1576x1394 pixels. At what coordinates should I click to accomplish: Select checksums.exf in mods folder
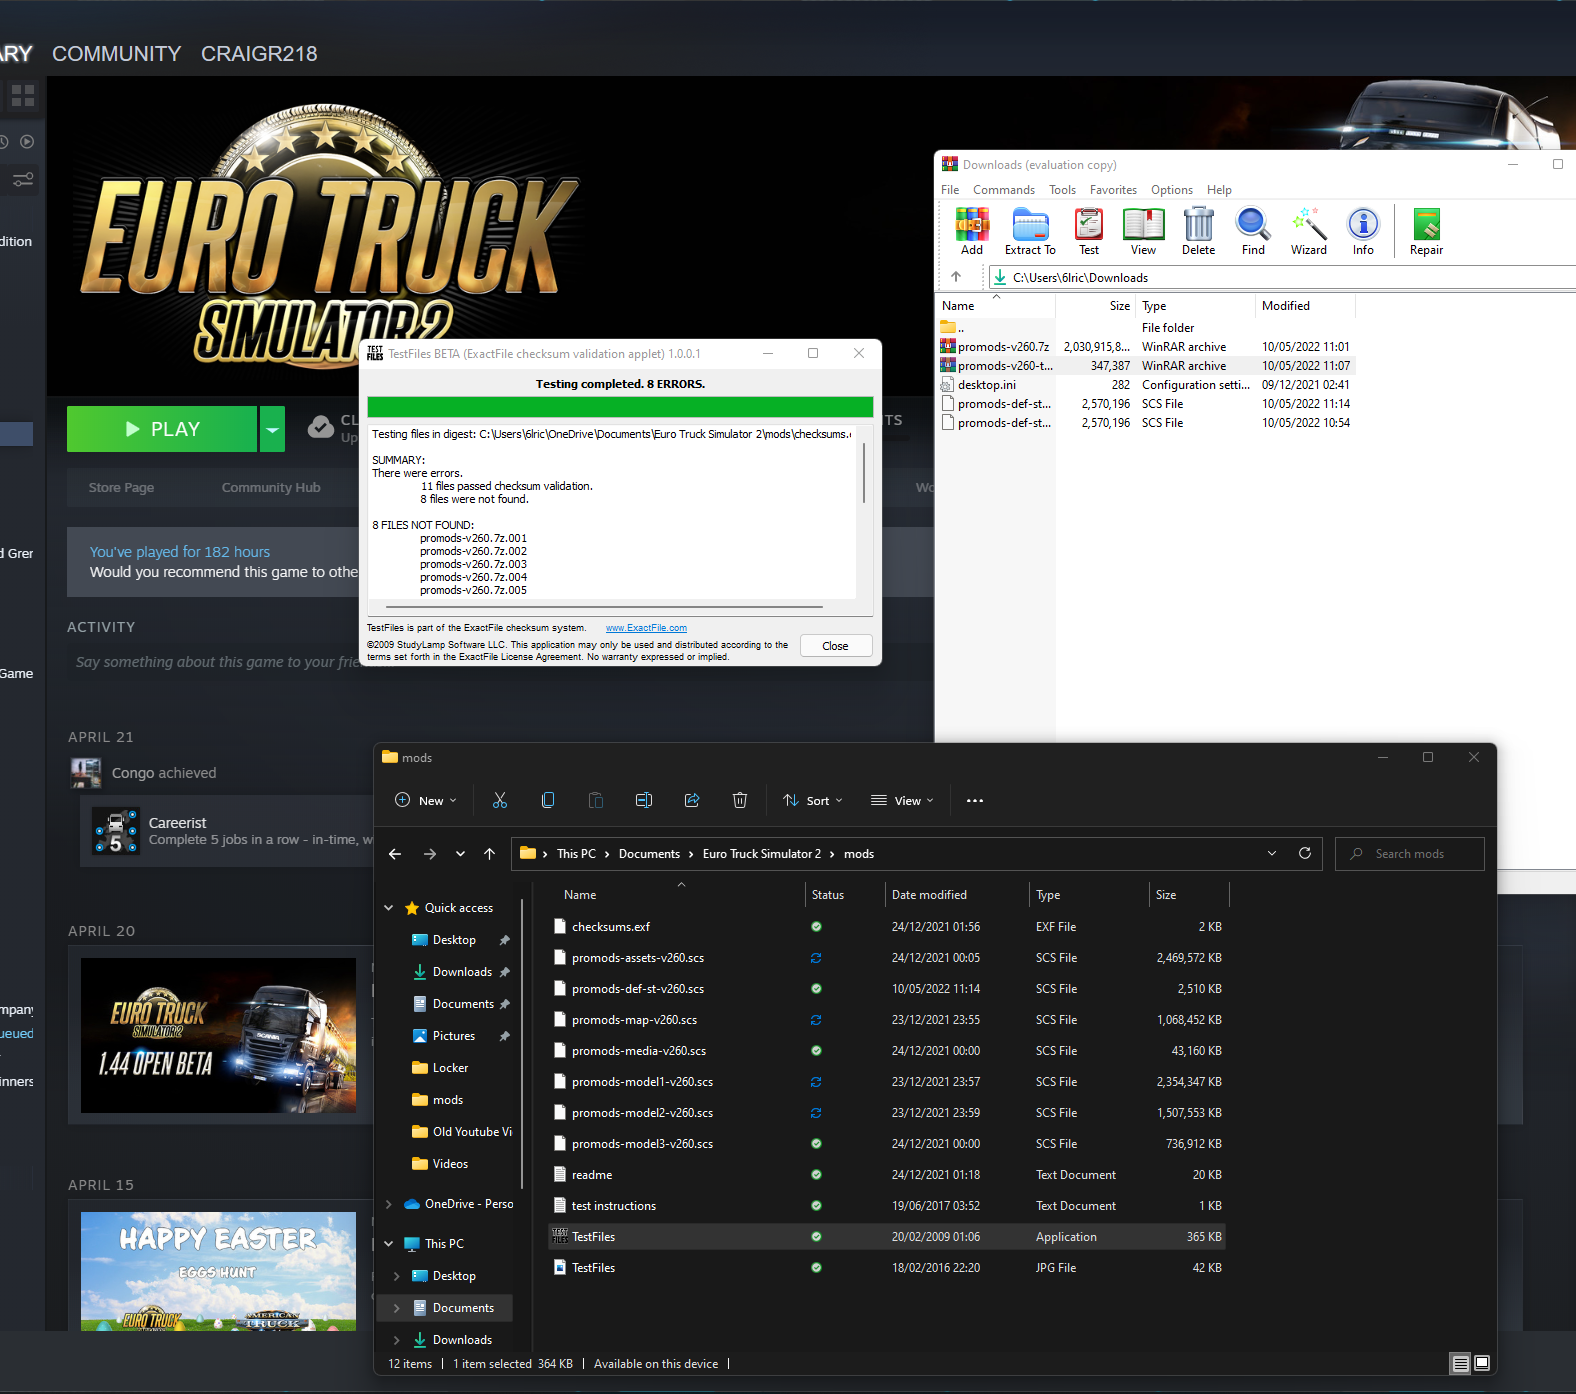click(x=887, y=927)
